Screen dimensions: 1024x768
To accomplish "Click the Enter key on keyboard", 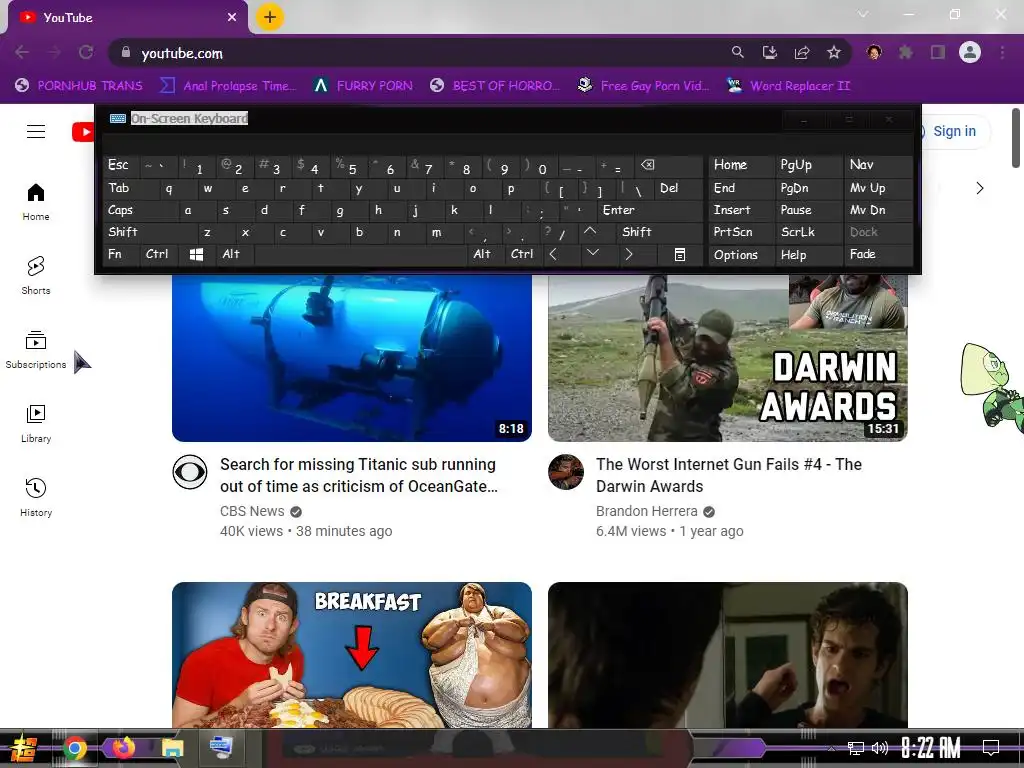I will (650, 210).
